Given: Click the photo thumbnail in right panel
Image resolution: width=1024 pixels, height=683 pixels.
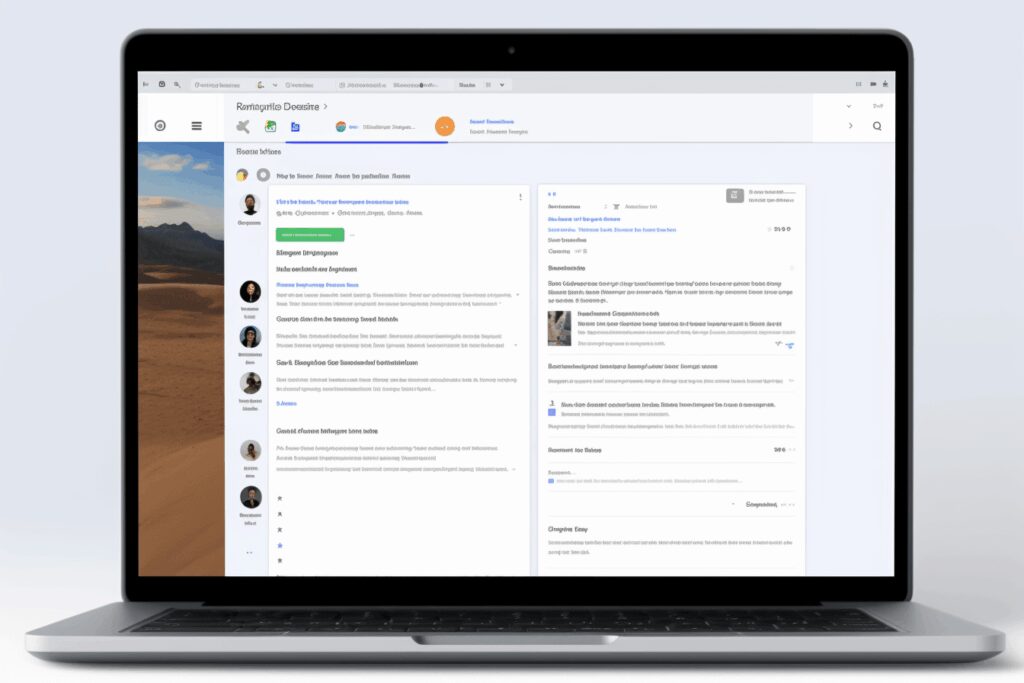Looking at the screenshot, I should coord(560,328).
